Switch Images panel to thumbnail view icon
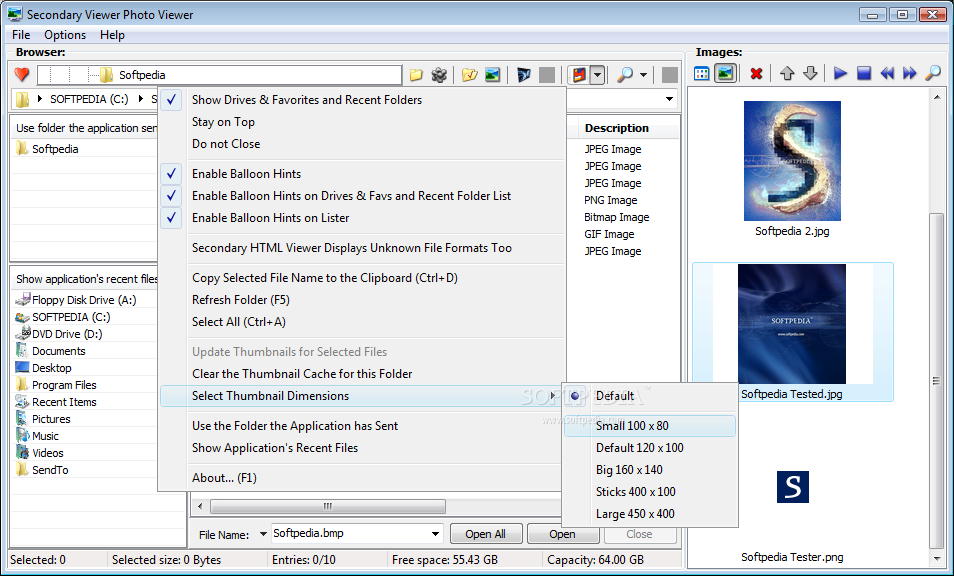The width and height of the screenshot is (954, 576). point(725,74)
